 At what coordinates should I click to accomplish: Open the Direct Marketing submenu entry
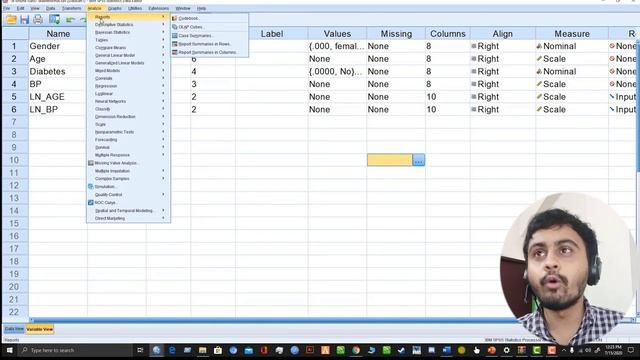128,218
